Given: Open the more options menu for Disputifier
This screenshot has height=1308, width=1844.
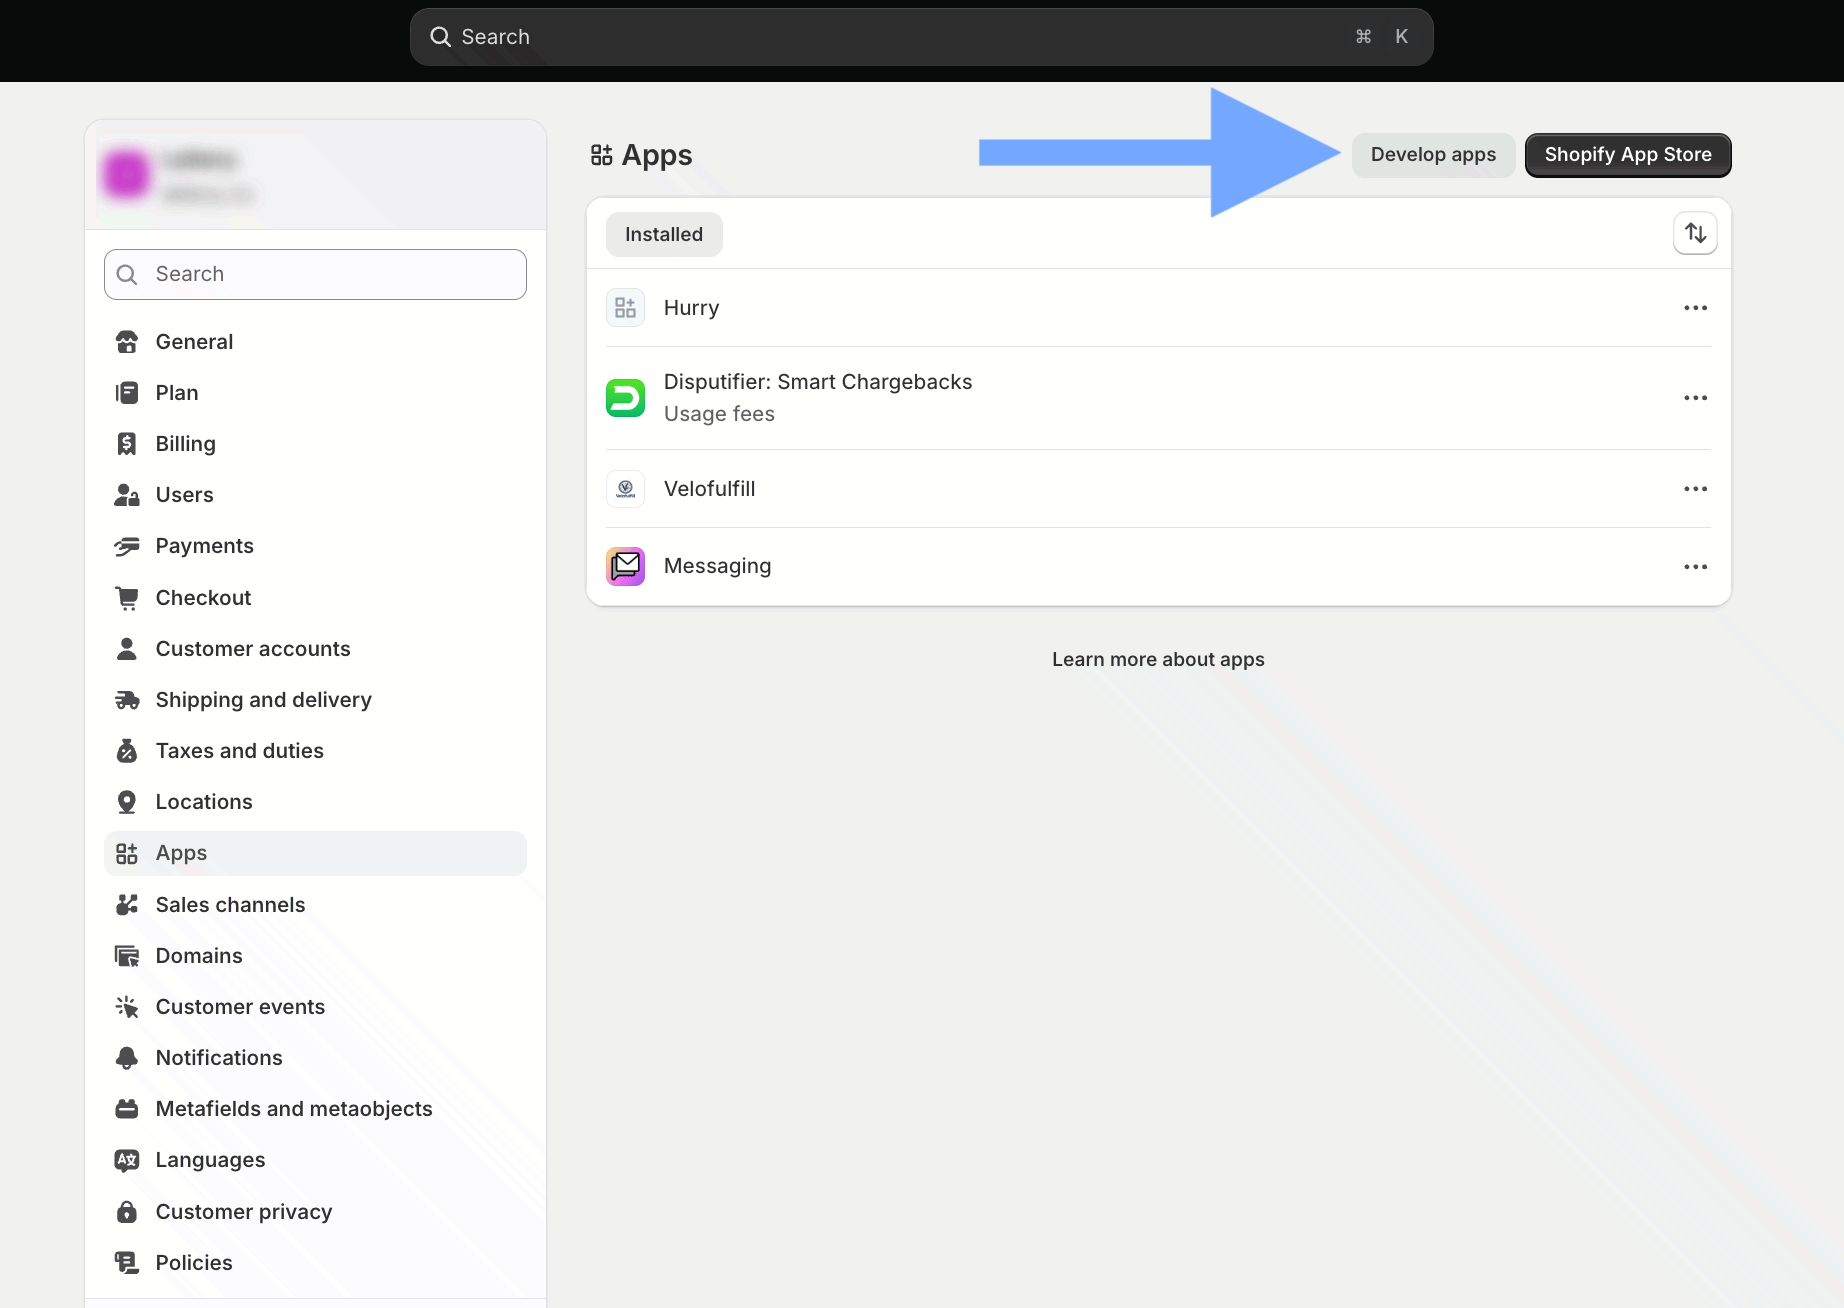Looking at the screenshot, I should click(x=1695, y=398).
